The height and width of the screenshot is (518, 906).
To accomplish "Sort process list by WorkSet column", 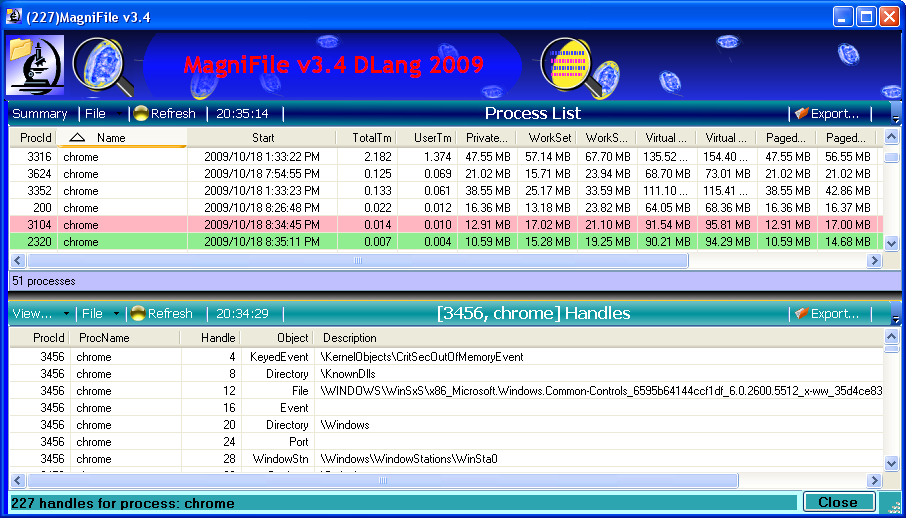I will pyautogui.click(x=547, y=138).
